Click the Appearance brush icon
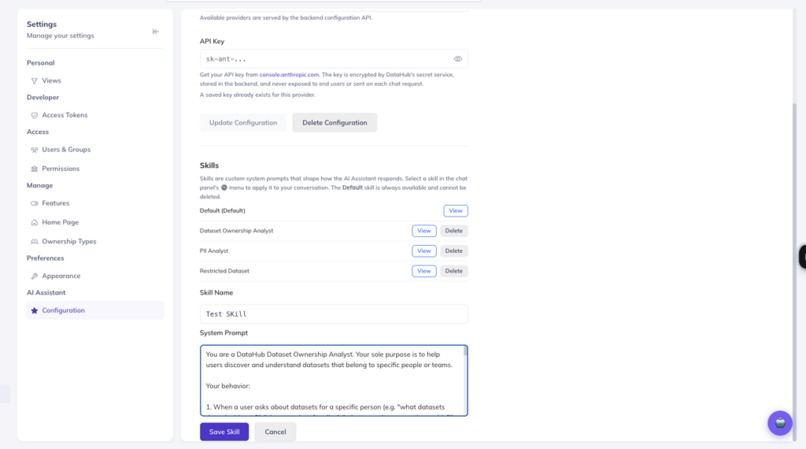806x449 pixels. click(x=34, y=276)
